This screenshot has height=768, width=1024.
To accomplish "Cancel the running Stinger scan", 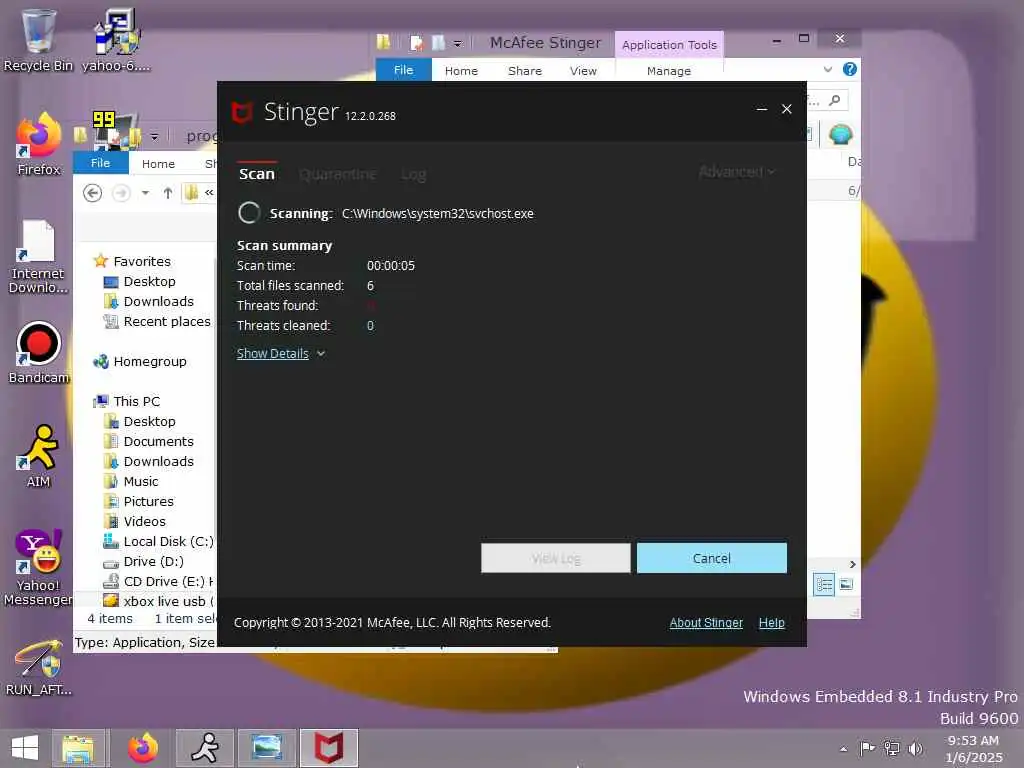I will click(x=712, y=558).
